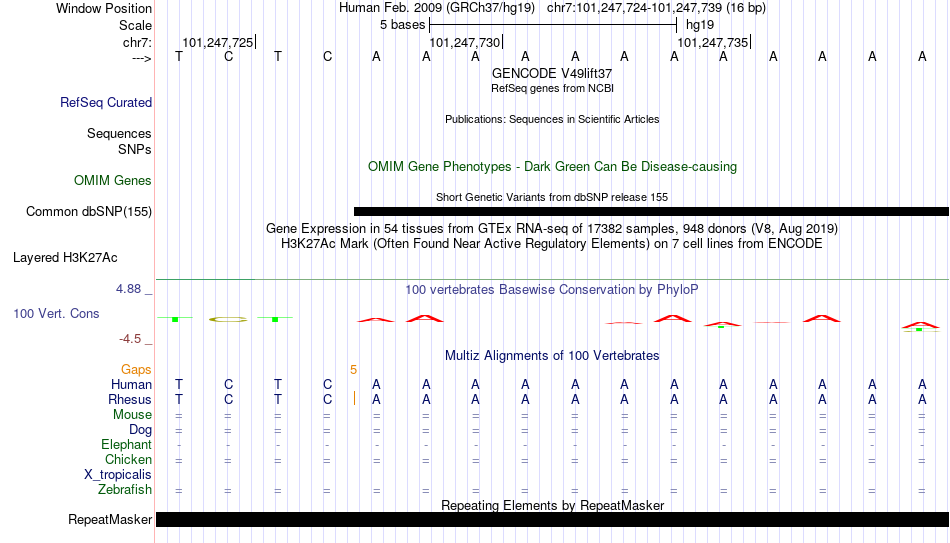Click the RefSeq Curated track label
The image size is (950, 543).
pyautogui.click(x=106, y=102)
